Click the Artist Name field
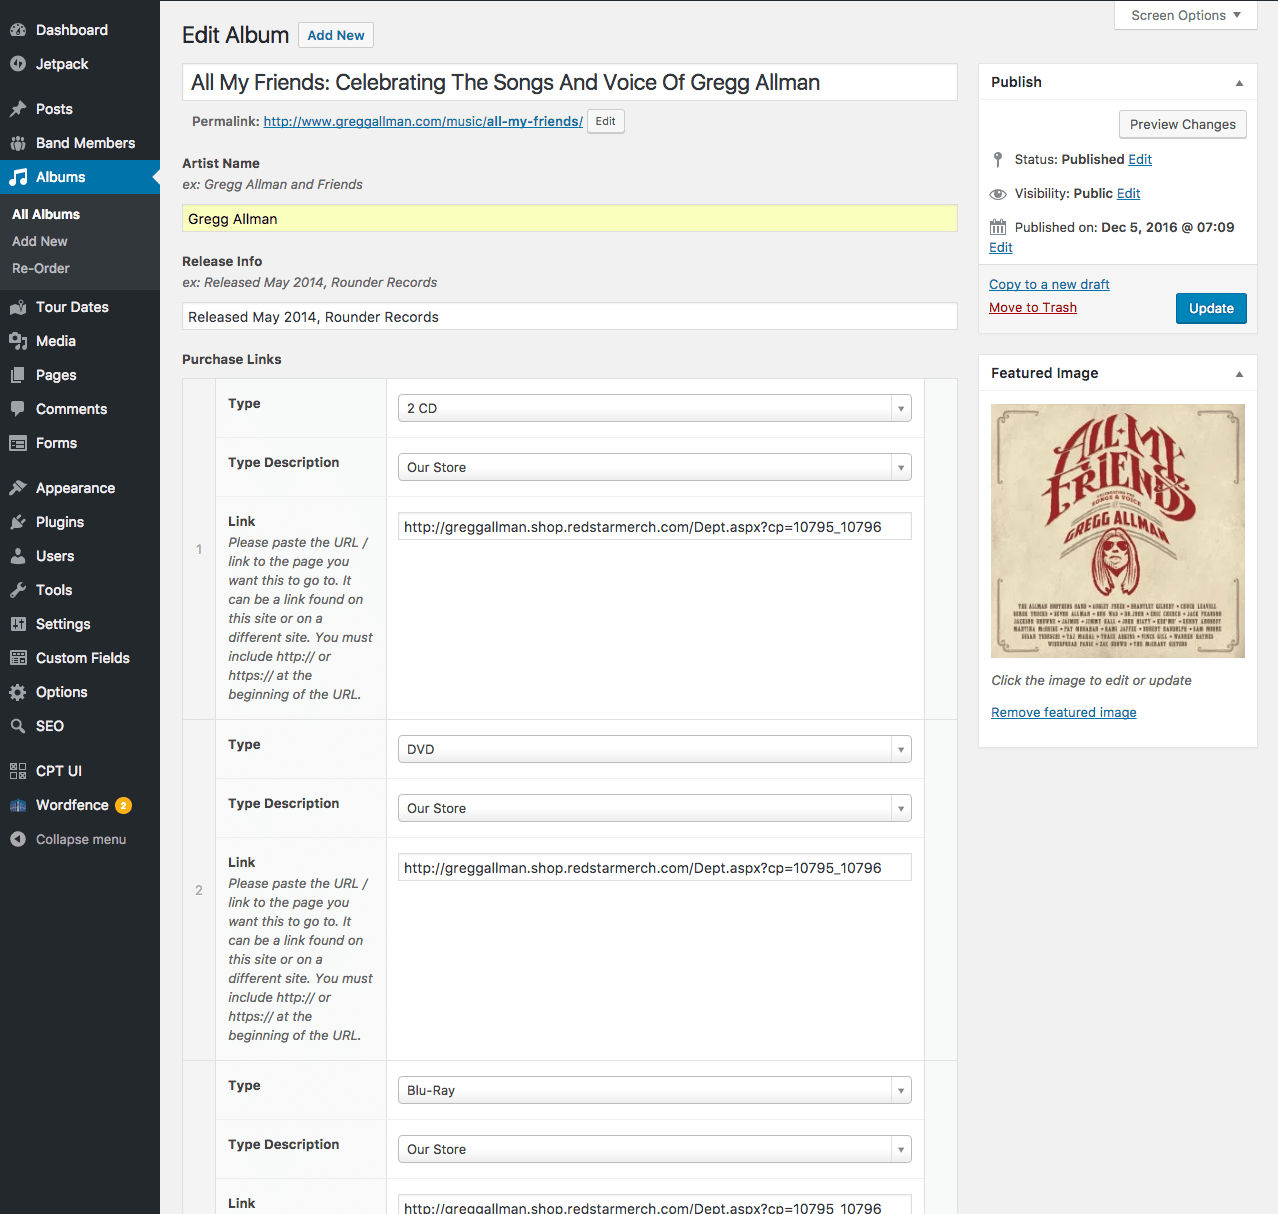The image size is (1278, 1214). 570,219
